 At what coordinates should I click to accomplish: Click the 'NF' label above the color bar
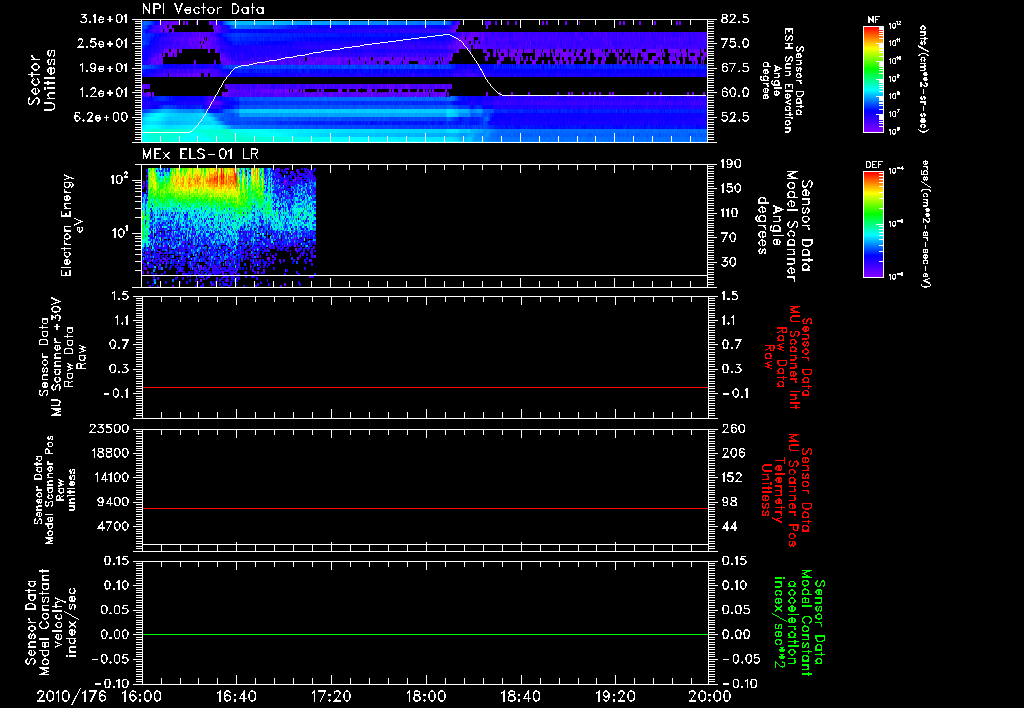[873, 20]
